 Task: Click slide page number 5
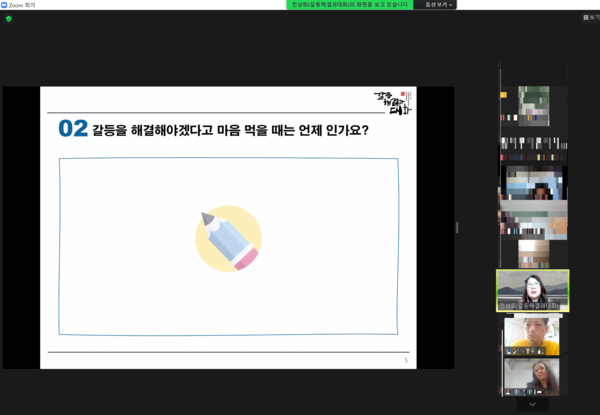coord(405,360)
